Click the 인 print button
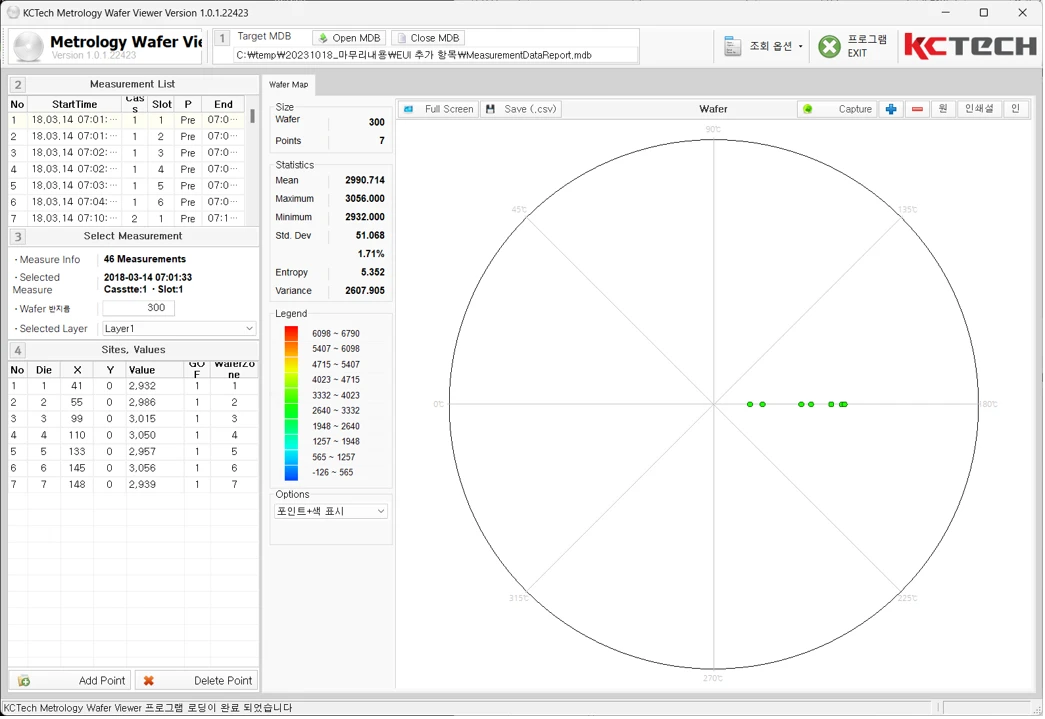The height and width of the screenshot is (719, 1045). point(1015,109)
